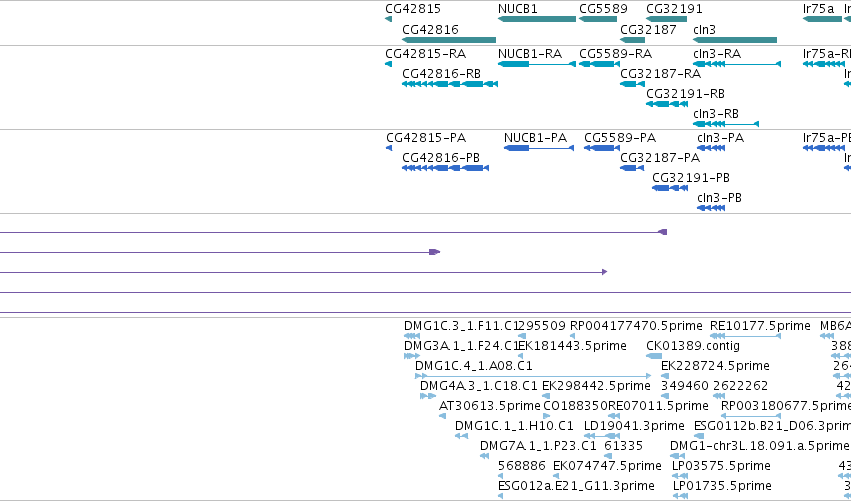Select the cln3-RB transcript label

pos(716,114)
